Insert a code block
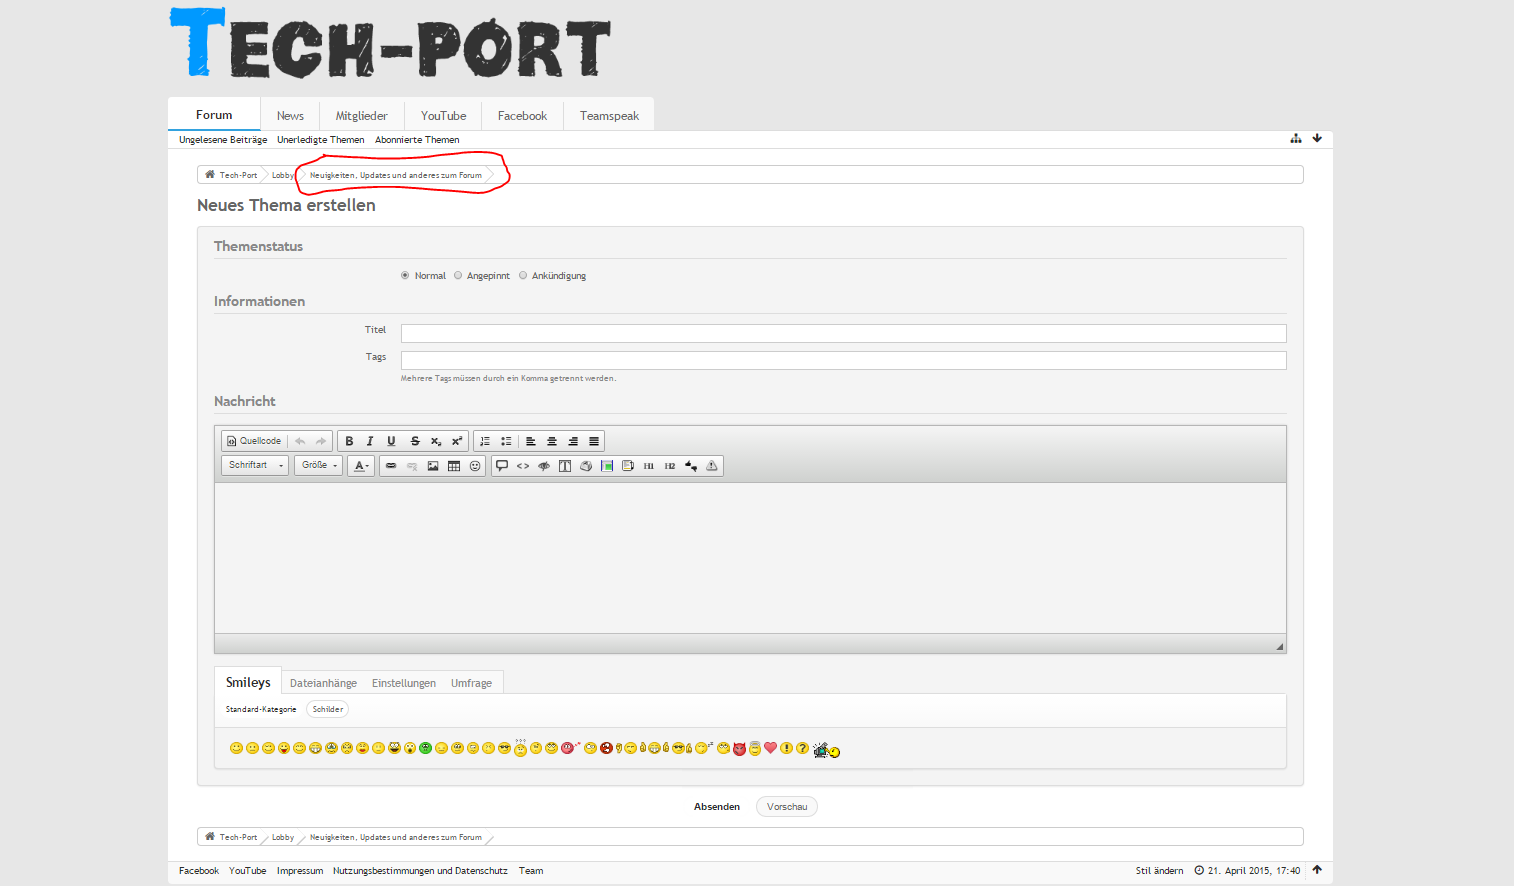 click(x=523, y=466)
